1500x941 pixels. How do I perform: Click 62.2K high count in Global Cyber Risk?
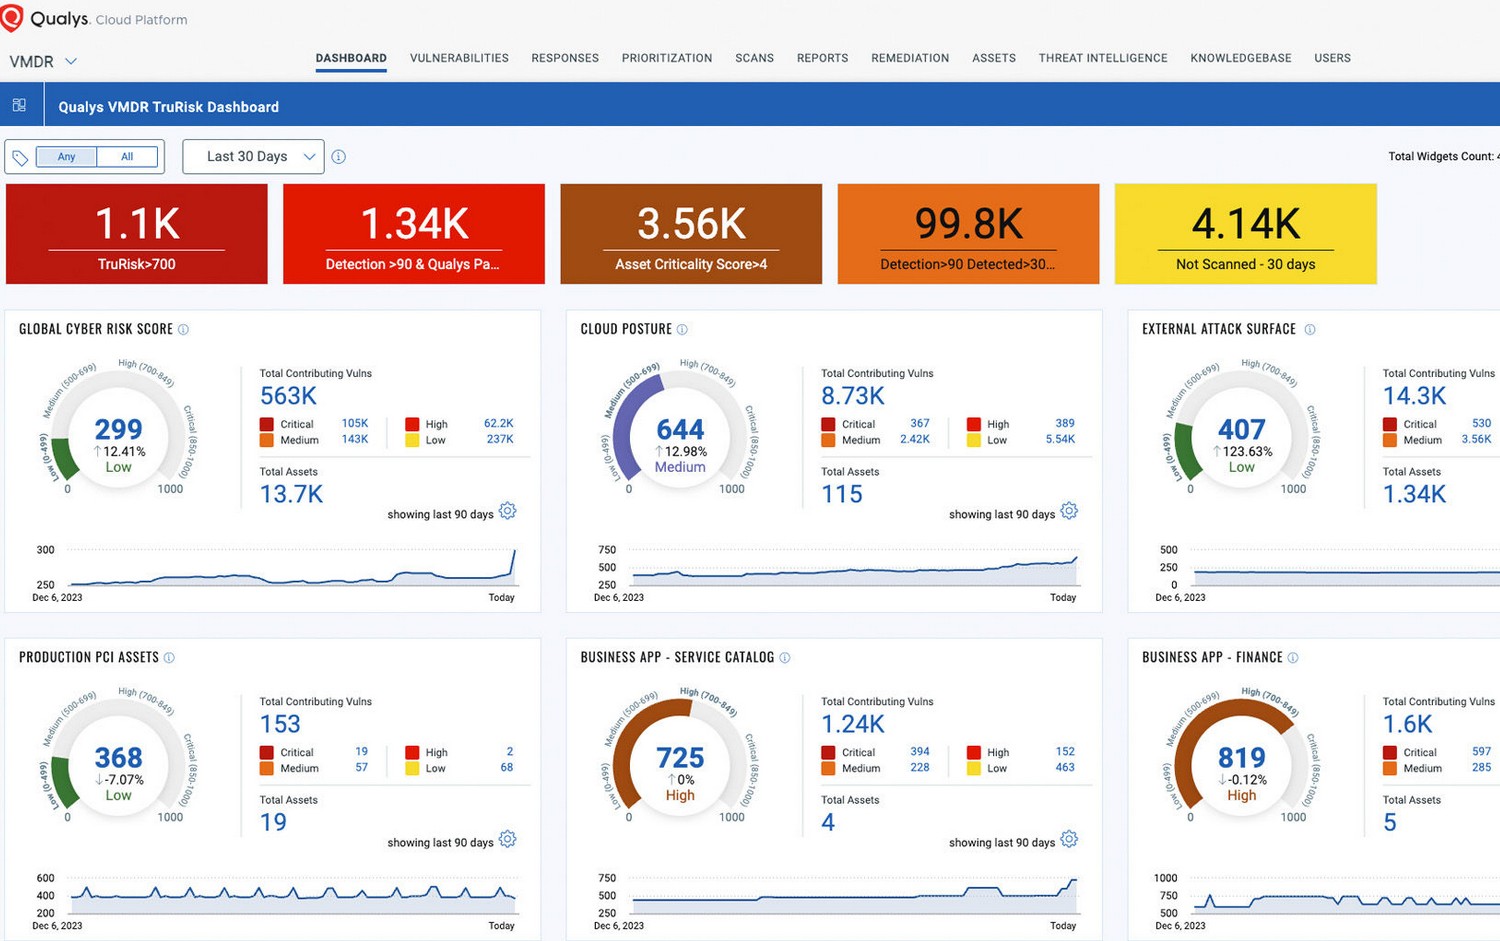point(499,423)
